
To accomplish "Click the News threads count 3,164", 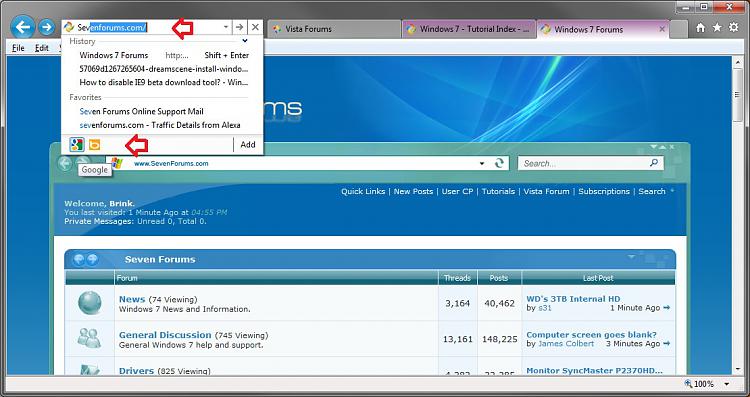I will pyautogui.click(x=457, y=303).
